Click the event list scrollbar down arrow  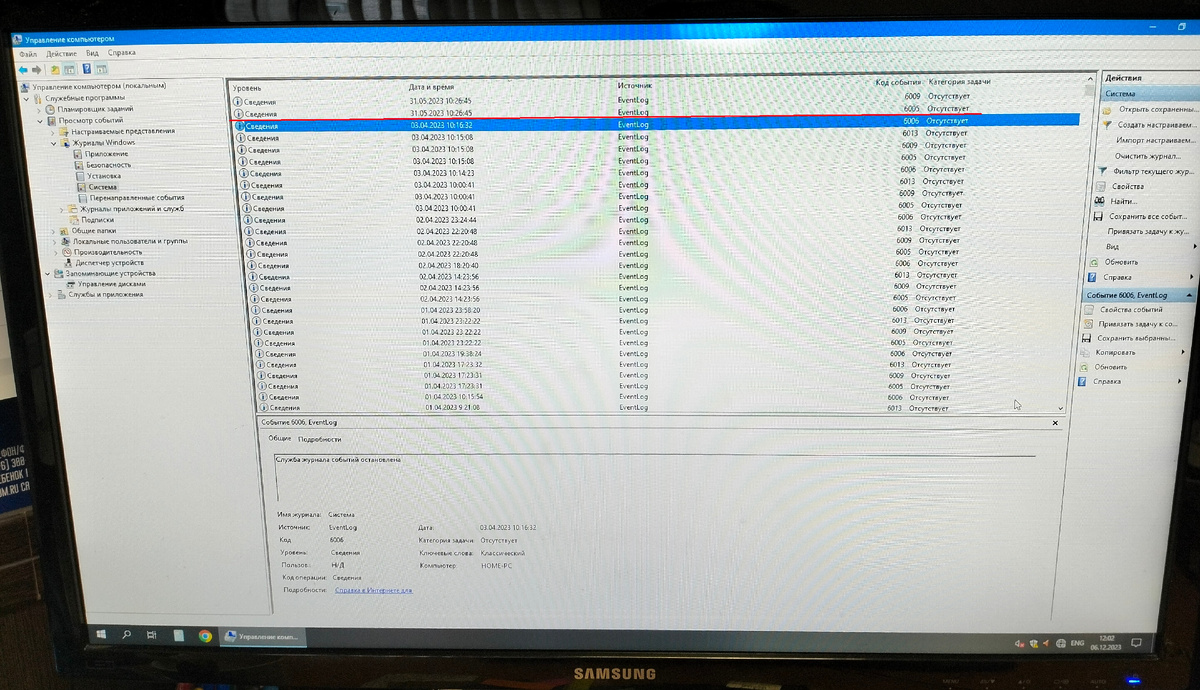click(1060, 408)
